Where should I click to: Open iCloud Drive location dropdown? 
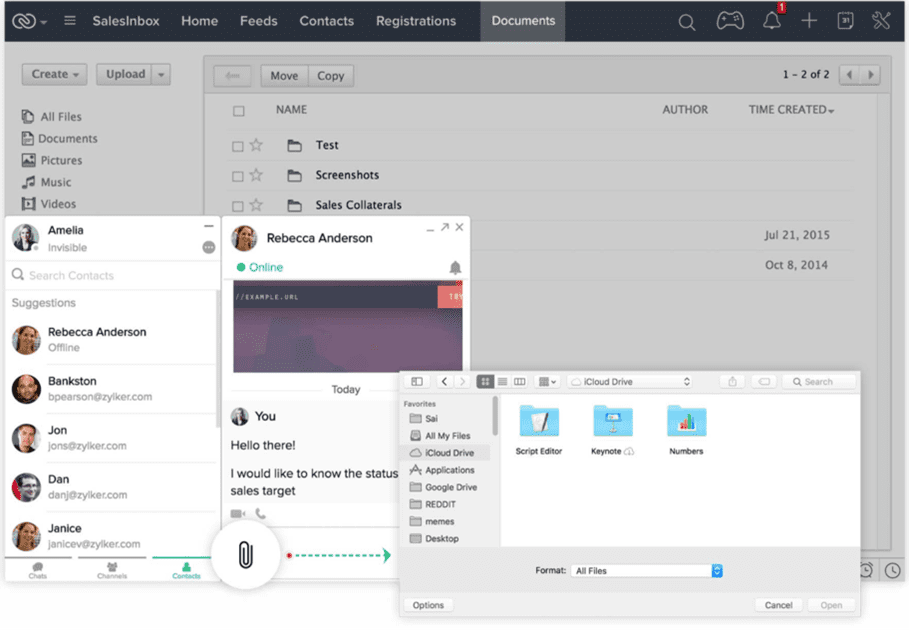[x=631, y=381]
